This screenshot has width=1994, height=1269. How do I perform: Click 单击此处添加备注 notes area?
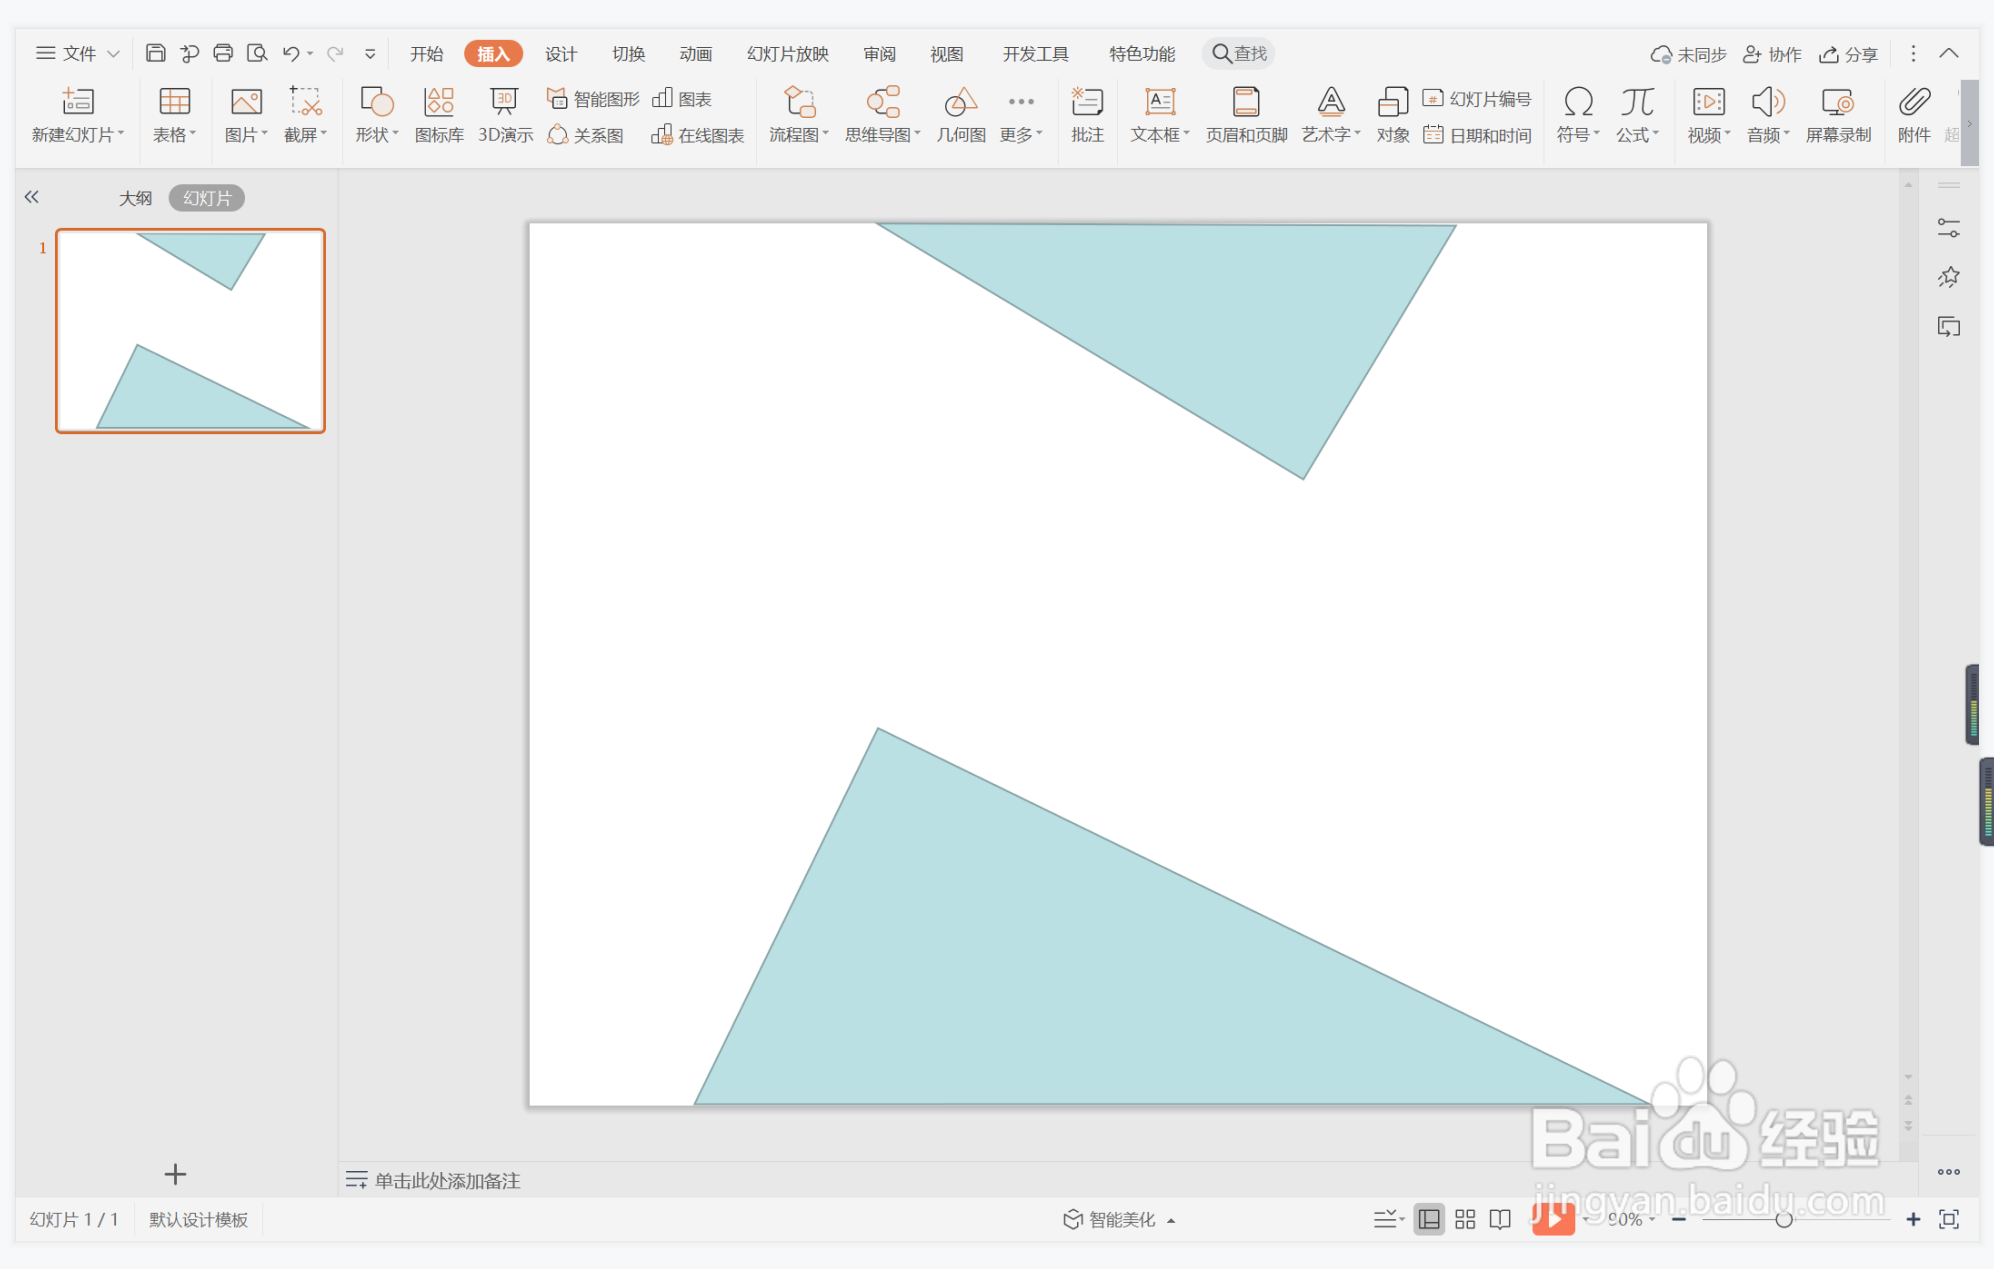447,1180
